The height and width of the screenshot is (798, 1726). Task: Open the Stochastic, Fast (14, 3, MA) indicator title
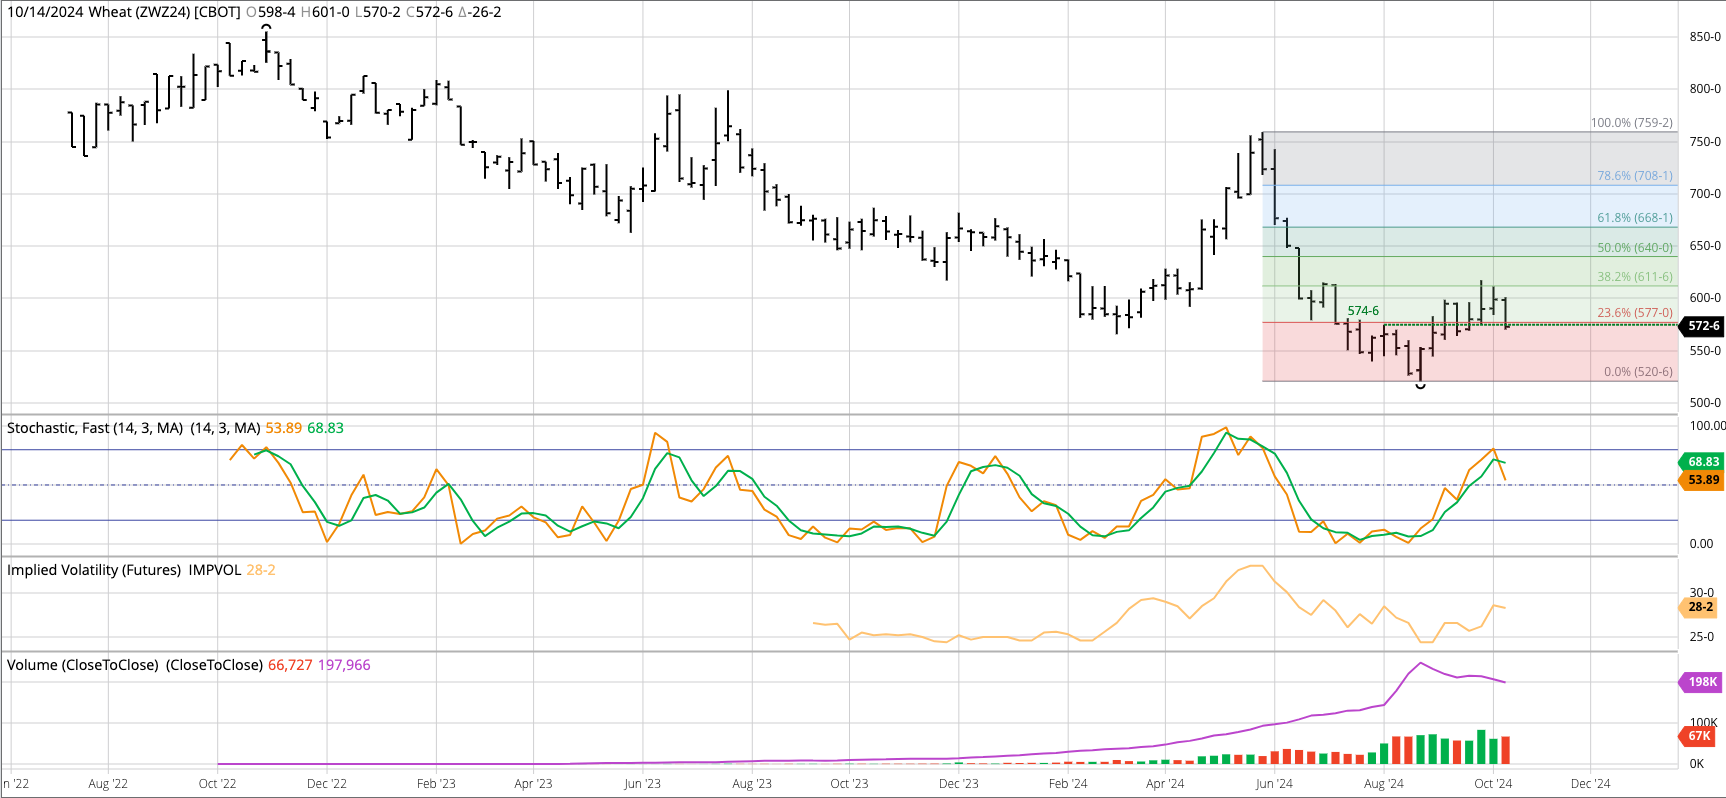tap(95, 428)
